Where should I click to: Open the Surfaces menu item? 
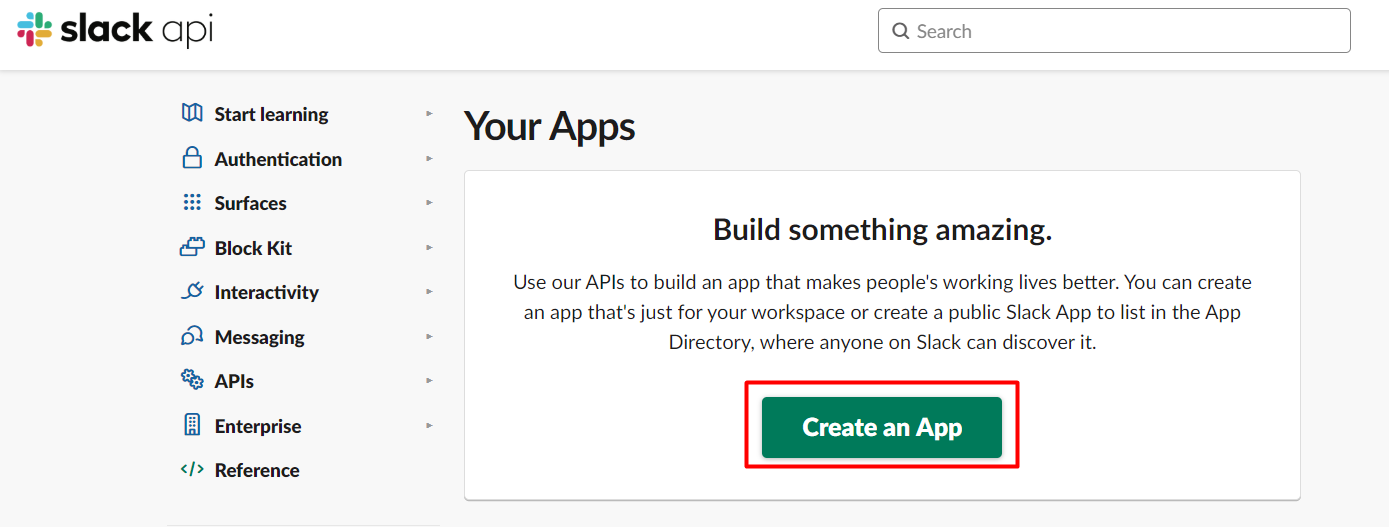point(250,203)
